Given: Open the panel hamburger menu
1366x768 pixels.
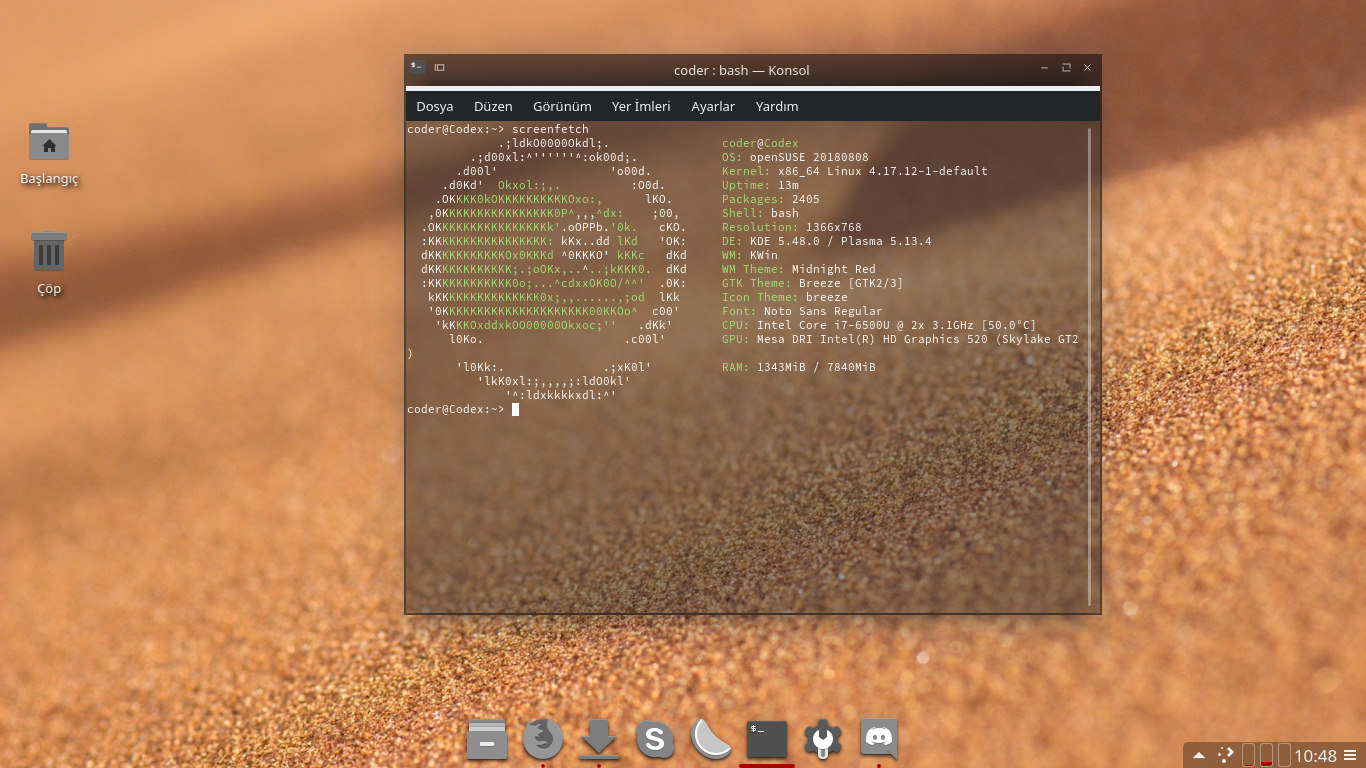Looking at the screenshot, I should click(1350, 755).
